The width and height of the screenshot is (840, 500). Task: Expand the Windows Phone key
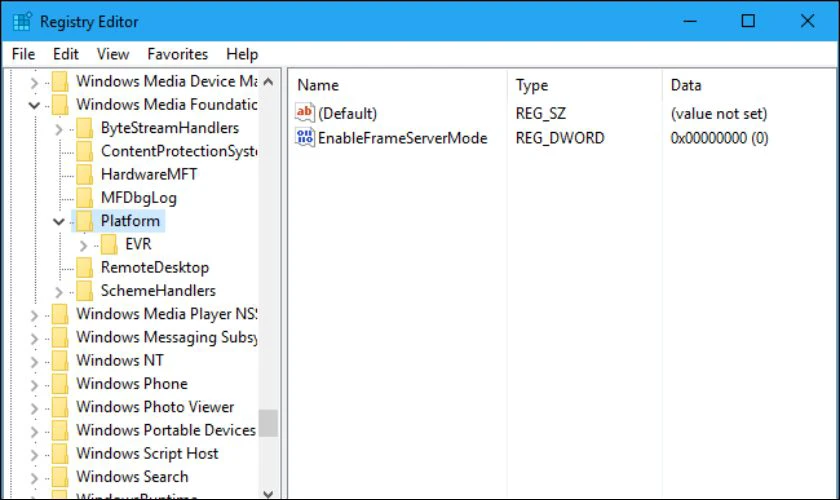(34, 385)
